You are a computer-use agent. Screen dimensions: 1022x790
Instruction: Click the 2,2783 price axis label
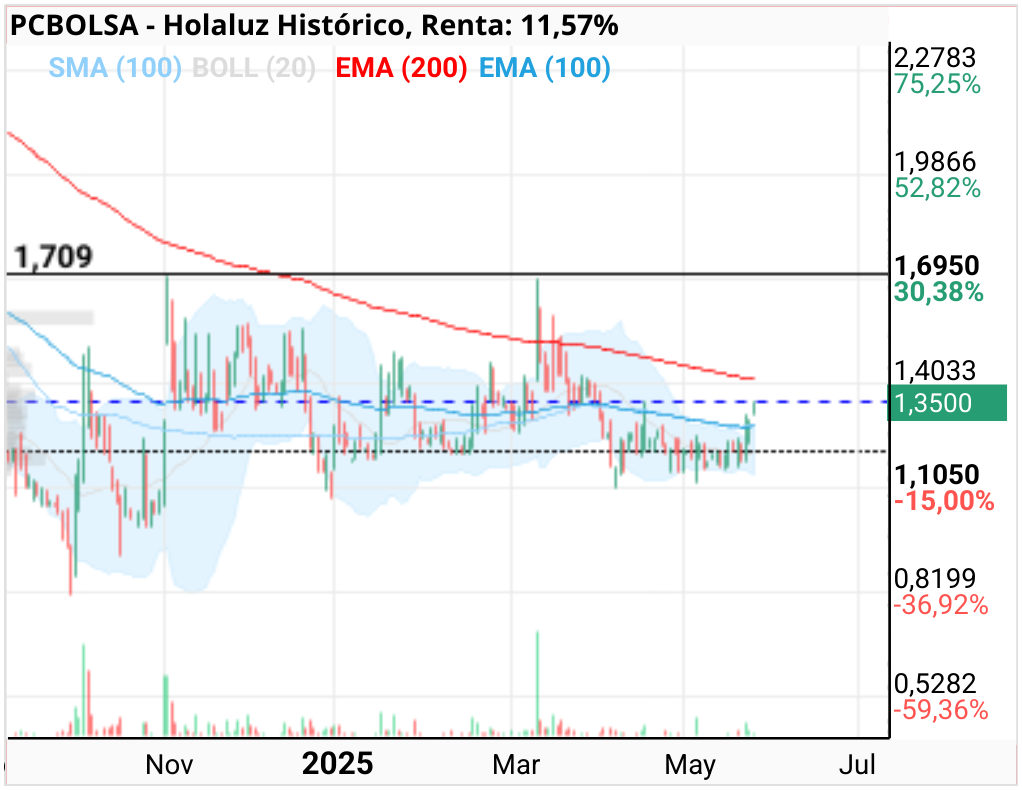935,58
